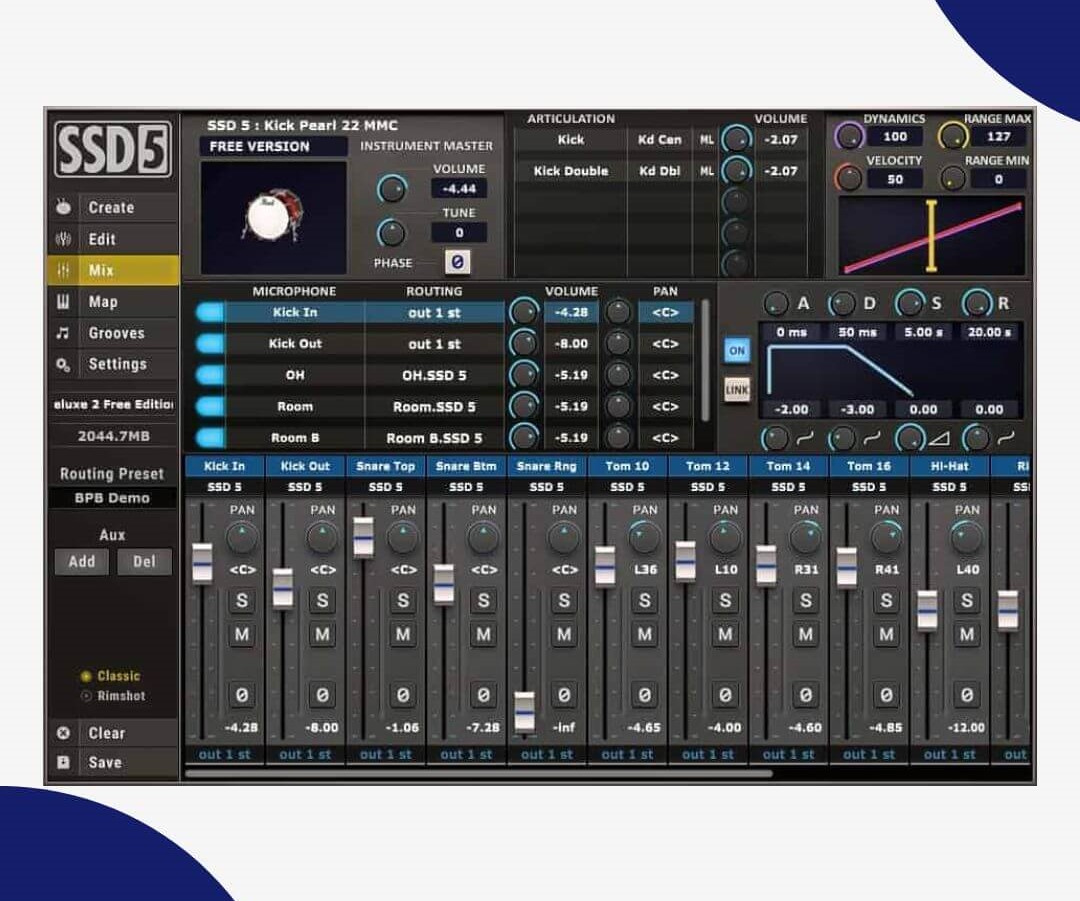Viewport: 1080px width, 901px height.
Task: Click the Hi-Hat channel volume fader
Action: point(927,609)
